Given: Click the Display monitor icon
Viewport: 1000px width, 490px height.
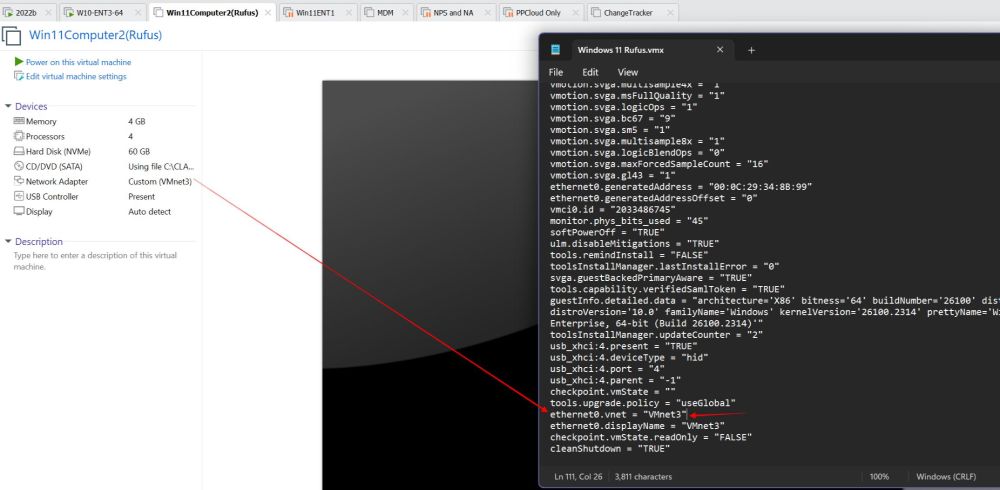Looking at the screenshot, I should 18,211.
